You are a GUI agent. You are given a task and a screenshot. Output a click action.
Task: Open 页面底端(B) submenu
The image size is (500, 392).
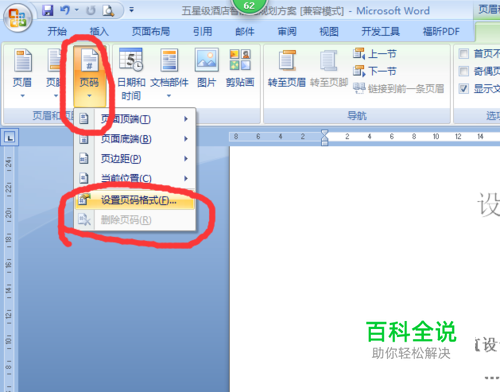point(135,139)
